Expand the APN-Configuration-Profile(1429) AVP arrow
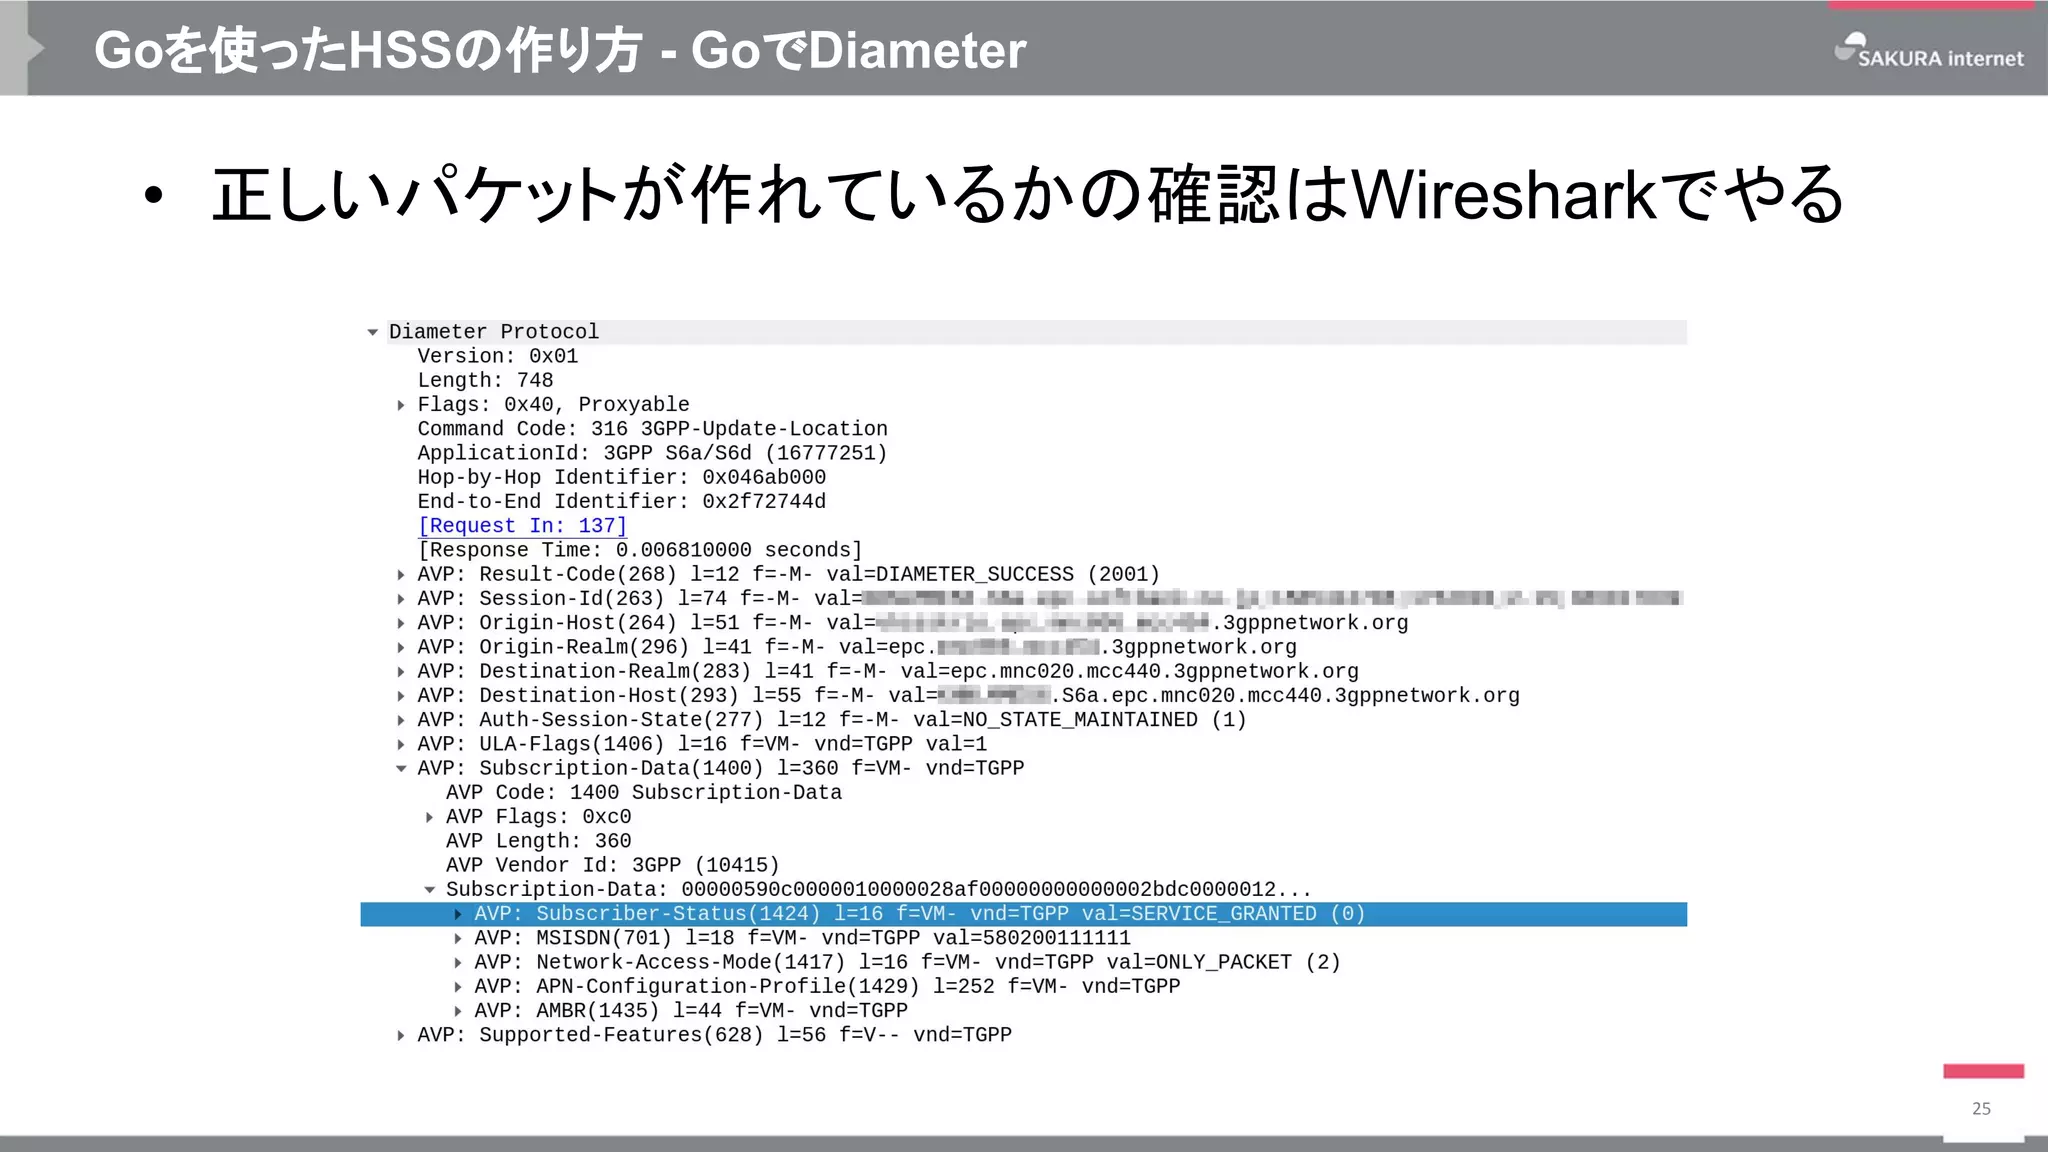The width and height of the screenshot is (2048, 1152). (458, 987)
